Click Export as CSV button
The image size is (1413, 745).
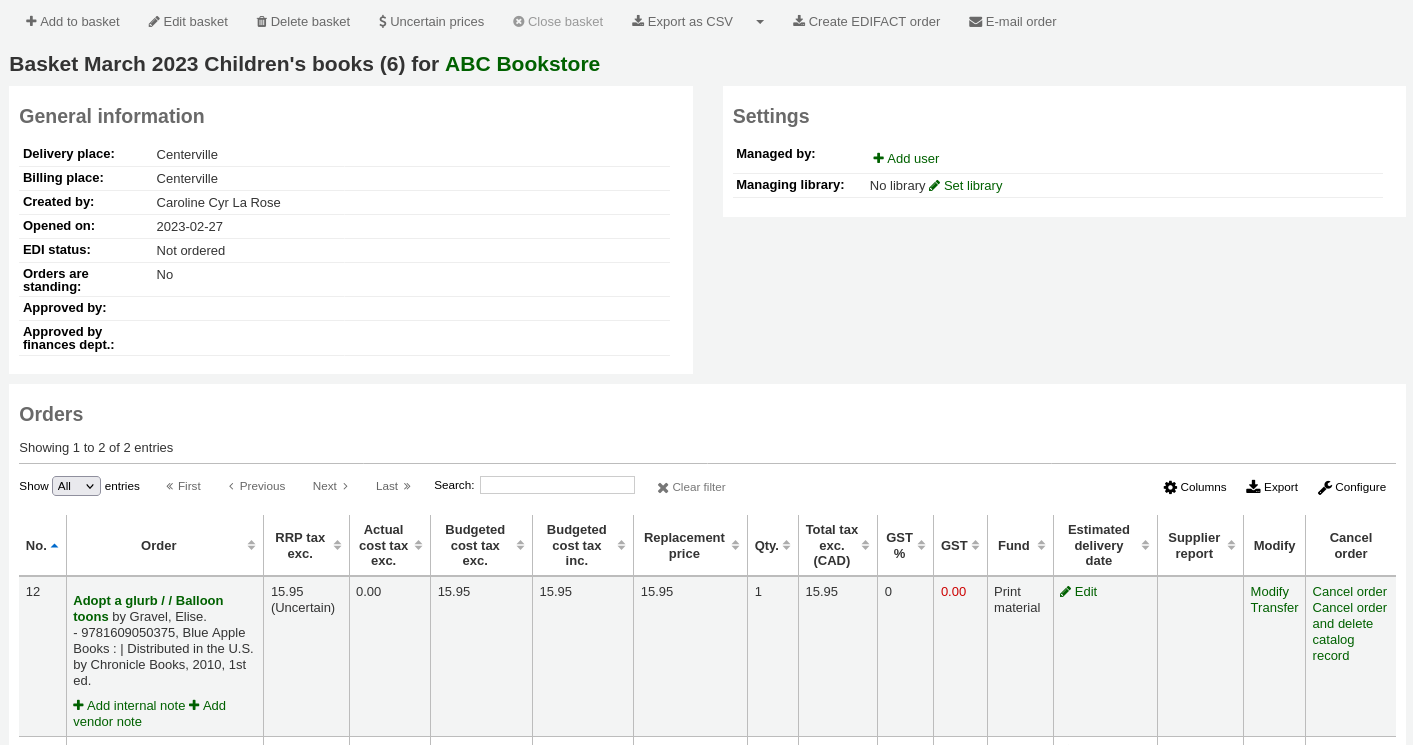coord(682,22)
